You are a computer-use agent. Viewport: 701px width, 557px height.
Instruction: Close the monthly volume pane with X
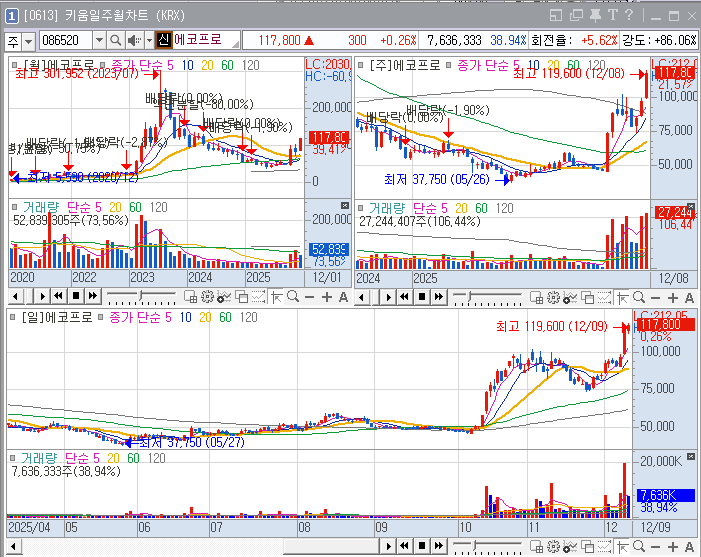point(345,205)
